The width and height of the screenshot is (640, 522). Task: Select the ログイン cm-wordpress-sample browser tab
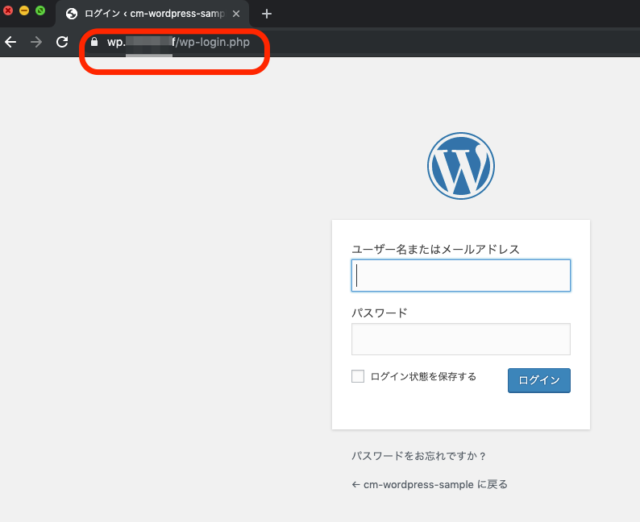[152, 14]
